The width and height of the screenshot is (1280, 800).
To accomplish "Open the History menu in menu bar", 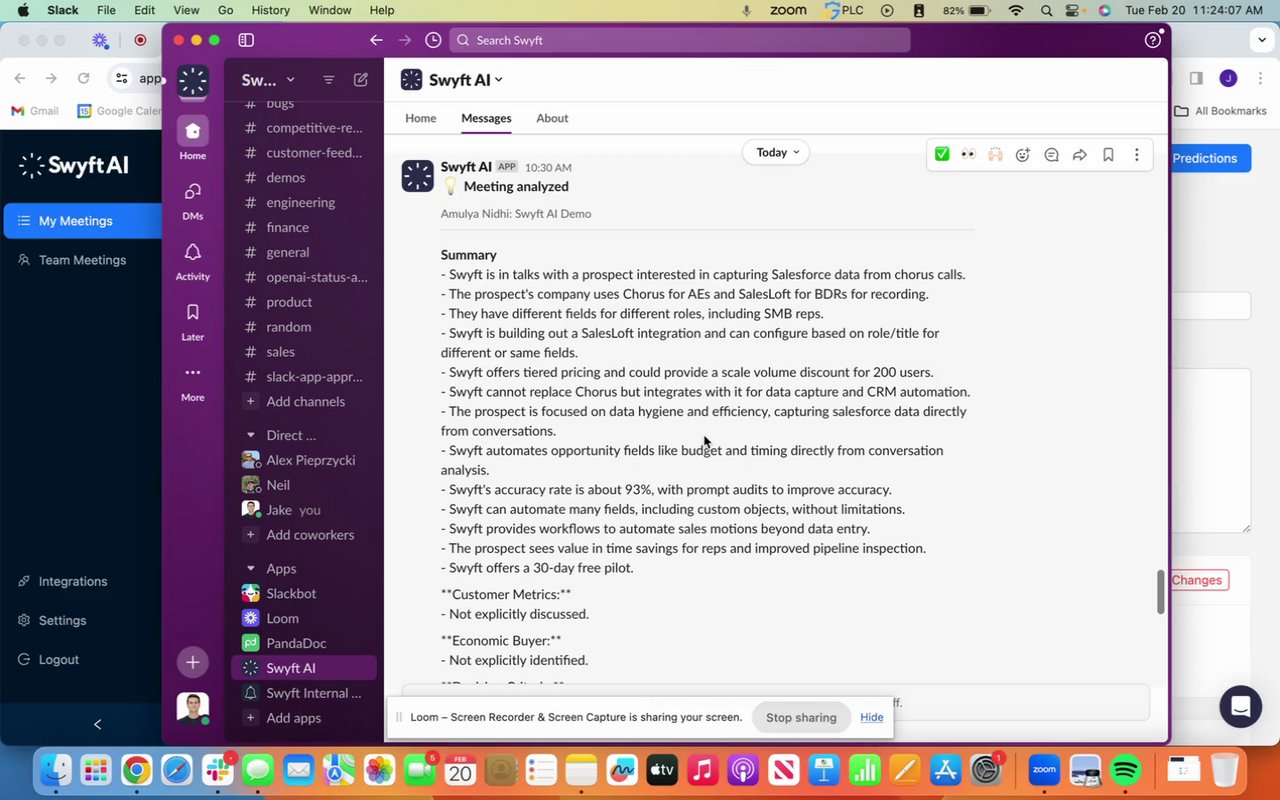I will (x=271, y=10).
